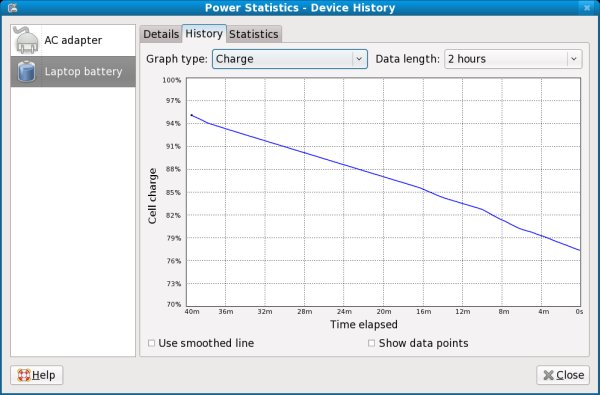This screenshot has width=600, height=395.
Task: Switch to the History tab
Action: click(204, 33)
